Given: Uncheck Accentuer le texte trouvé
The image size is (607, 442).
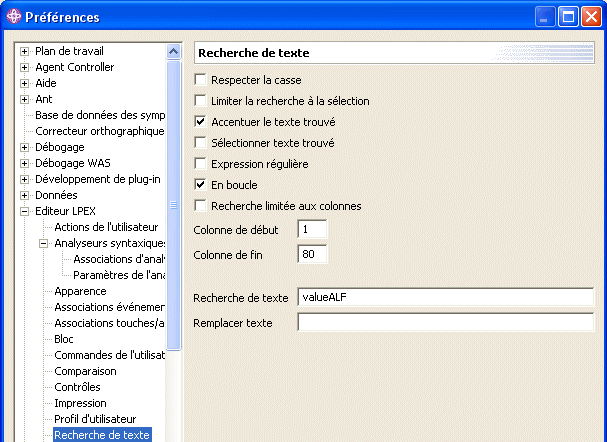Looking at the screenshot, I should coord(200,122).
